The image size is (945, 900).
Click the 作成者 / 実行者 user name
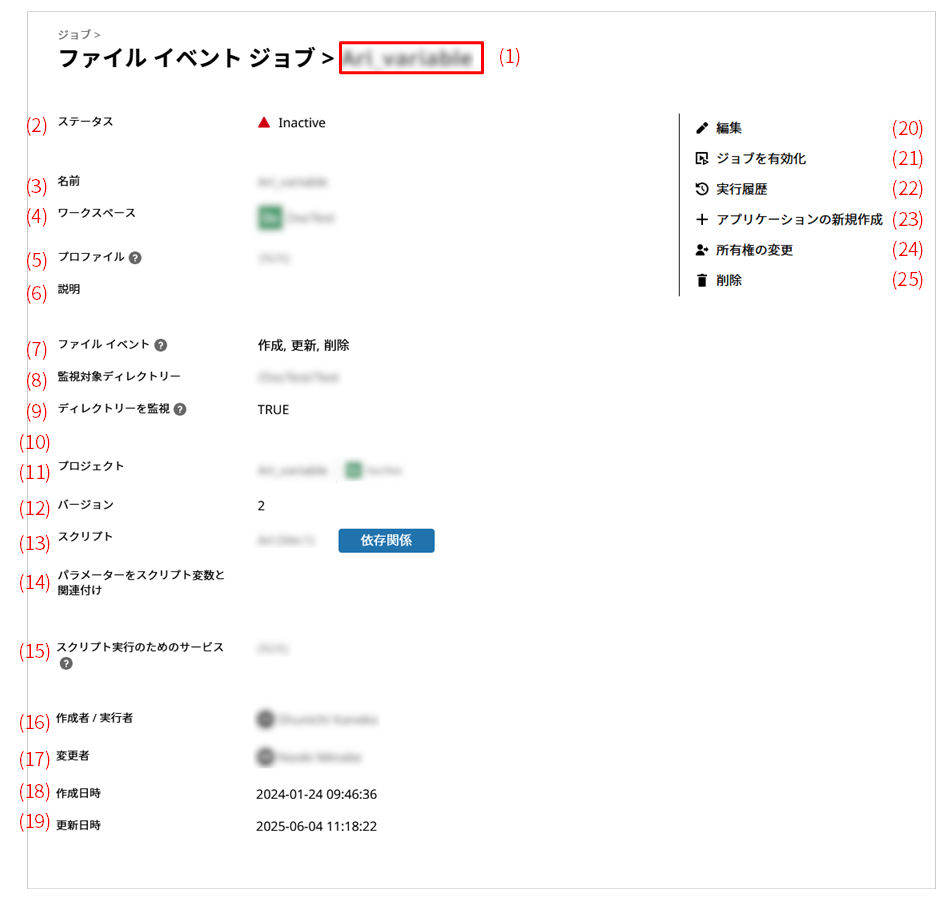coord(327,719)
